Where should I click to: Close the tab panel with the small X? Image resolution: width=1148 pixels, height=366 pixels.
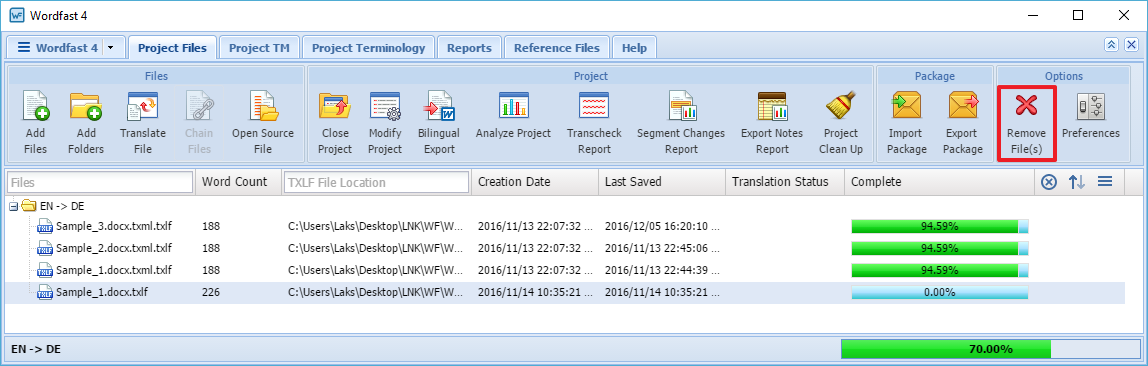pos(1131,45)
